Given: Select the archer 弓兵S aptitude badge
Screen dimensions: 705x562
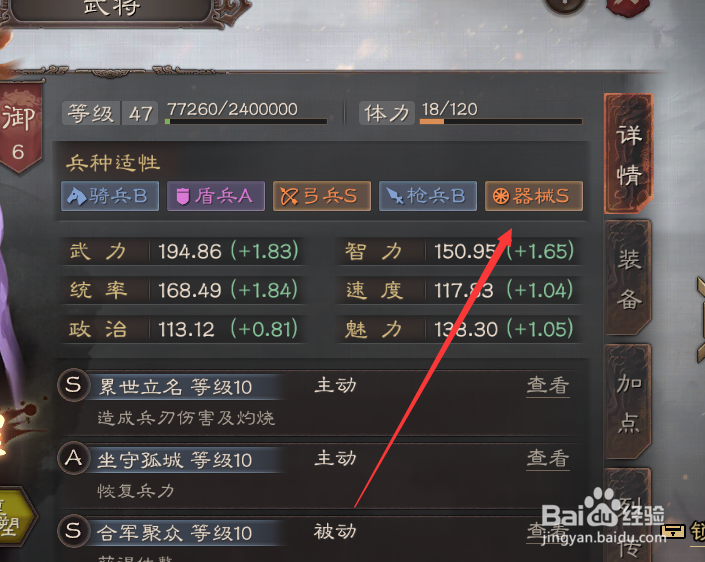Looking at the screenshot, I should coord(322,196).
